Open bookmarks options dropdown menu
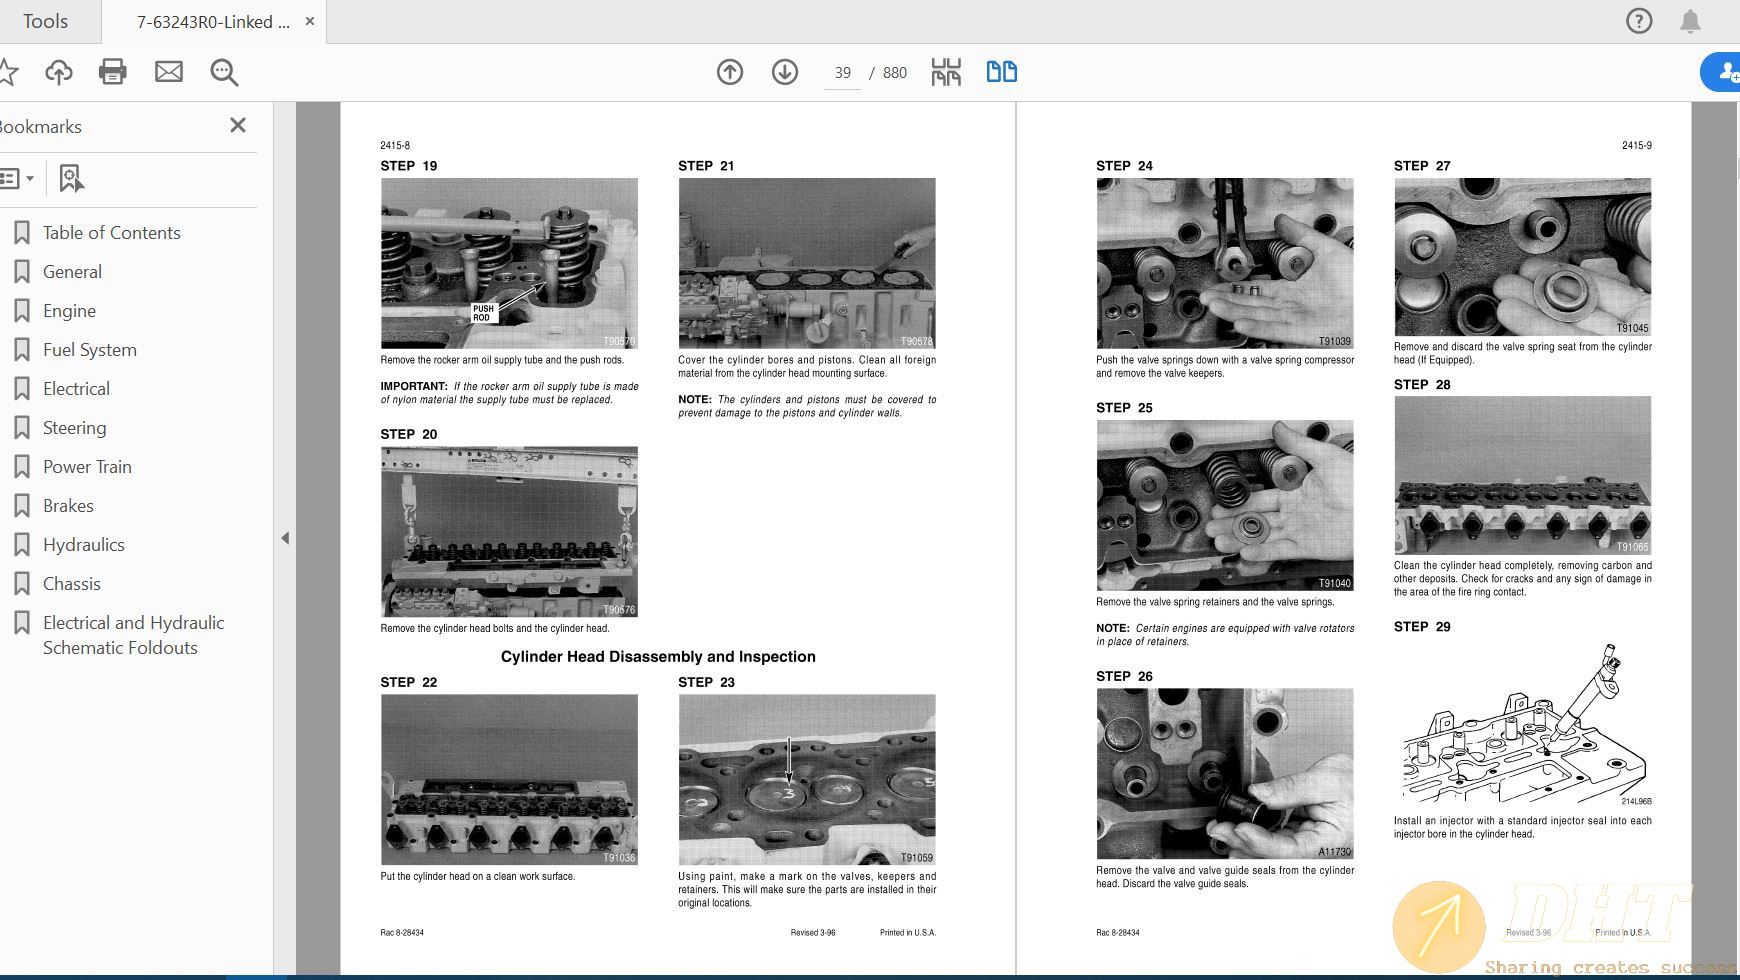1740x980 pixels. coord(17,179)
